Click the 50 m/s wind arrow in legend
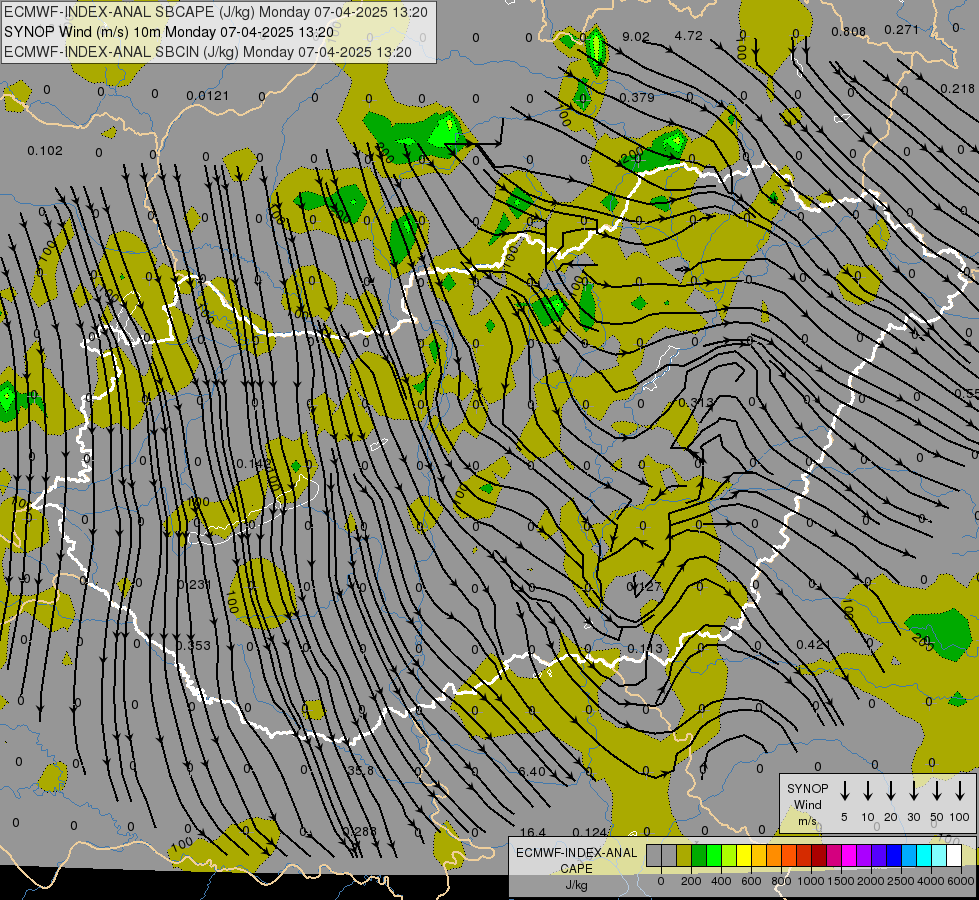 coord(937,791)
